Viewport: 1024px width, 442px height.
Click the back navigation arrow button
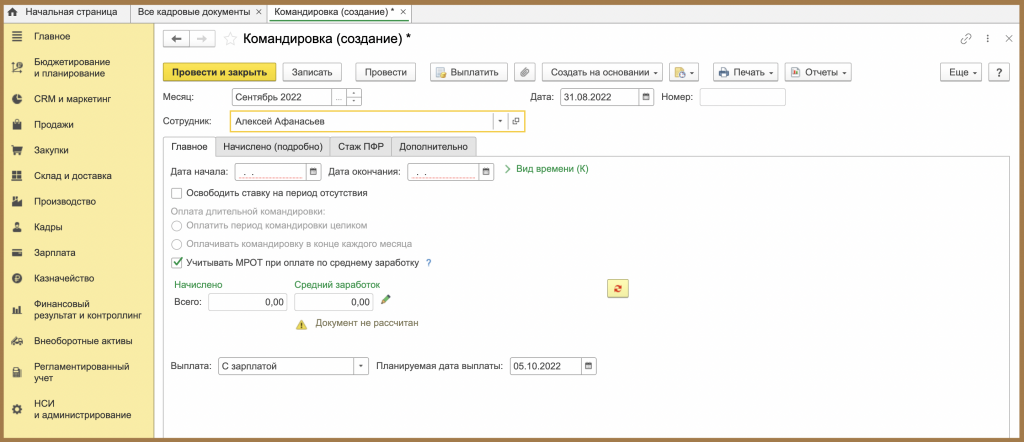[176, 39]
